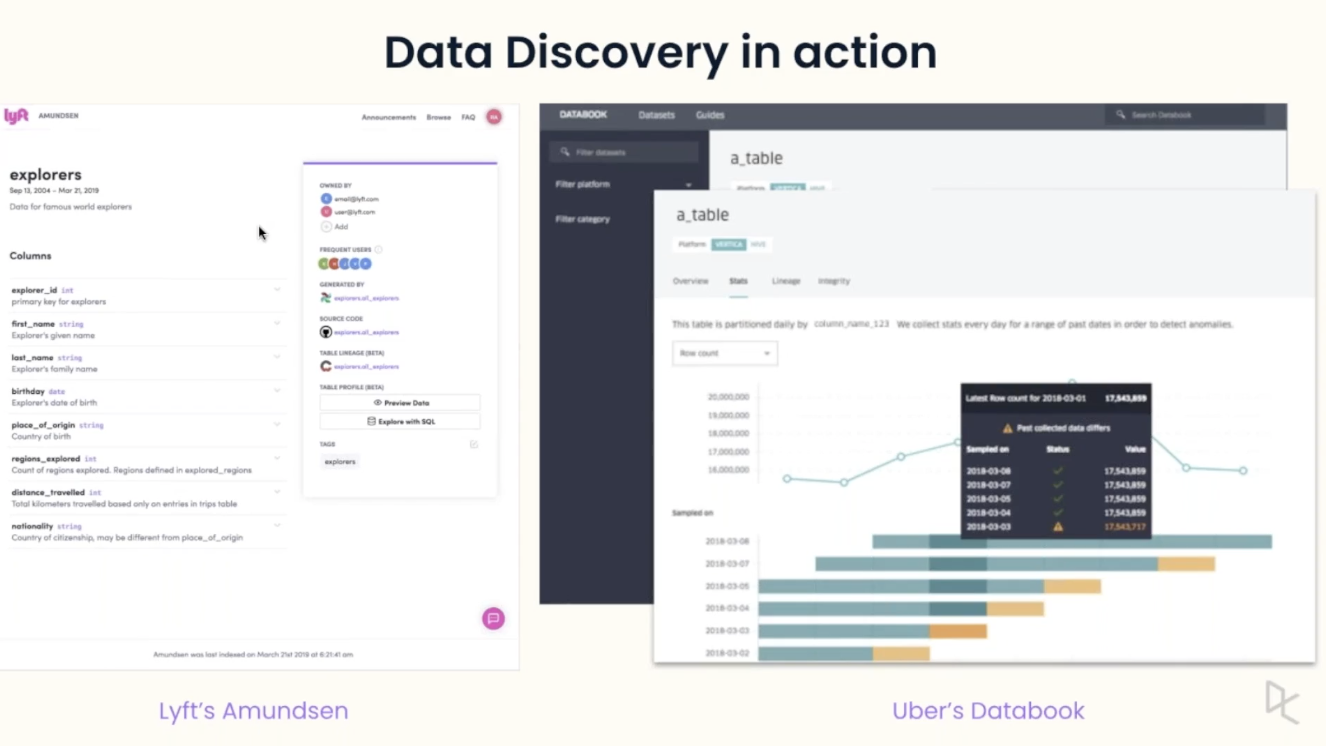The image size is (1326, 746).
Task: Click the Add owner plus icon
Action: pyautogui.click(x=326, y=227)
